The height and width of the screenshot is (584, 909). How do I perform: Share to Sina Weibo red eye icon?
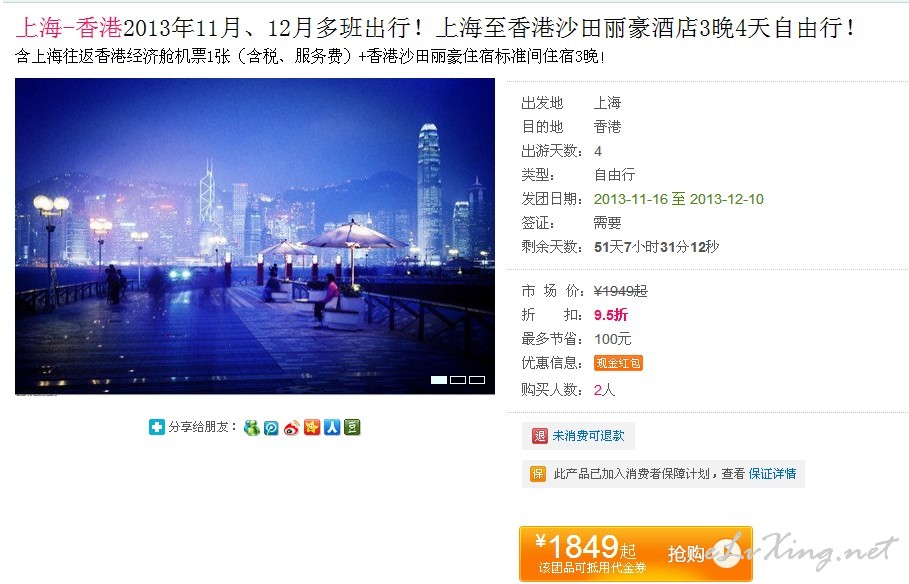coord(292,428)
